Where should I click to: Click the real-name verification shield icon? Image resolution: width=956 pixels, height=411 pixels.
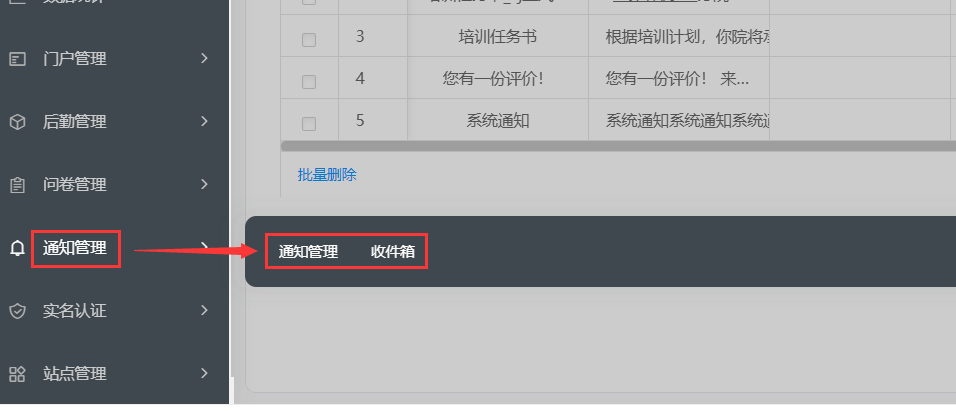18,311
